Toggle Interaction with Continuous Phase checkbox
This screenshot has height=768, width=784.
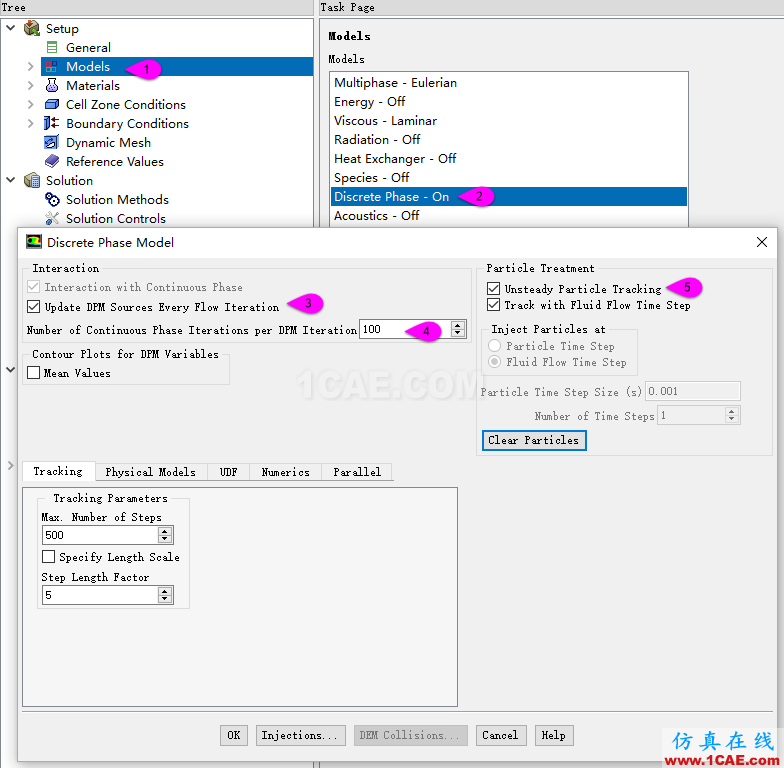point(34,286)
